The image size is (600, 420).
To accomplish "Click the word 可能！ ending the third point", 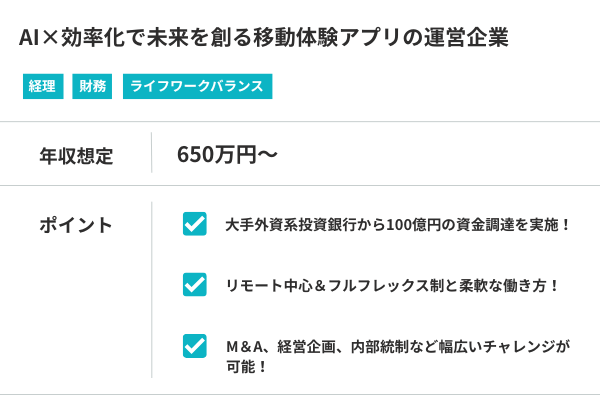I will 247,366.
